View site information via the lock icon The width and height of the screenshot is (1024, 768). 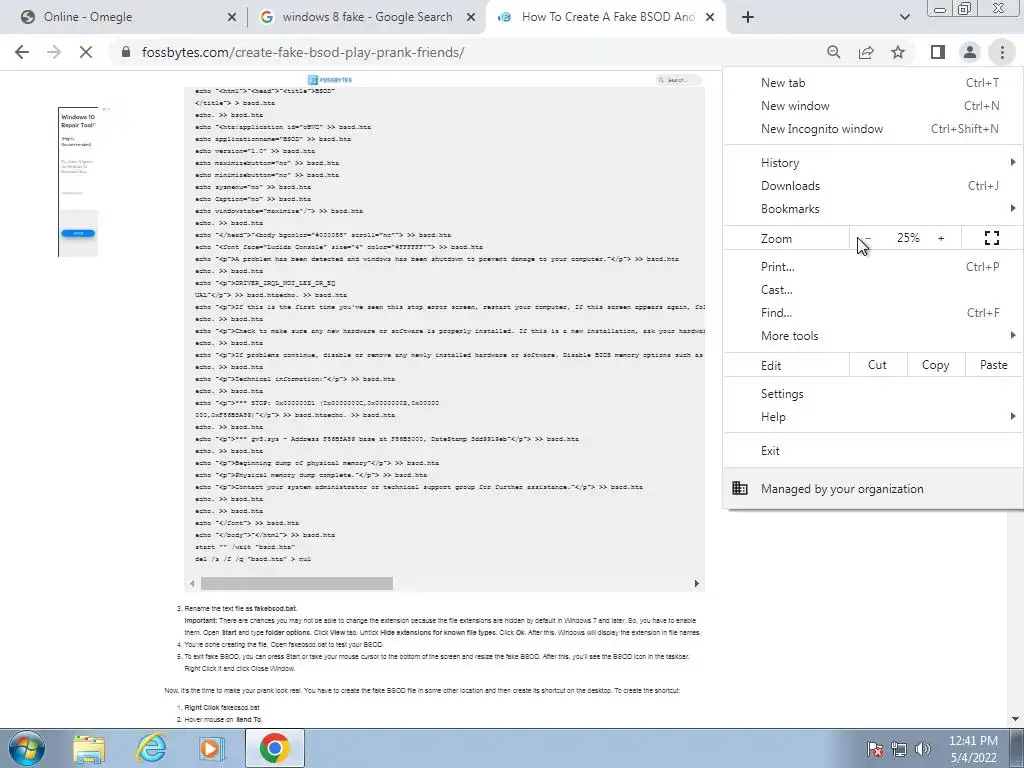126,52
